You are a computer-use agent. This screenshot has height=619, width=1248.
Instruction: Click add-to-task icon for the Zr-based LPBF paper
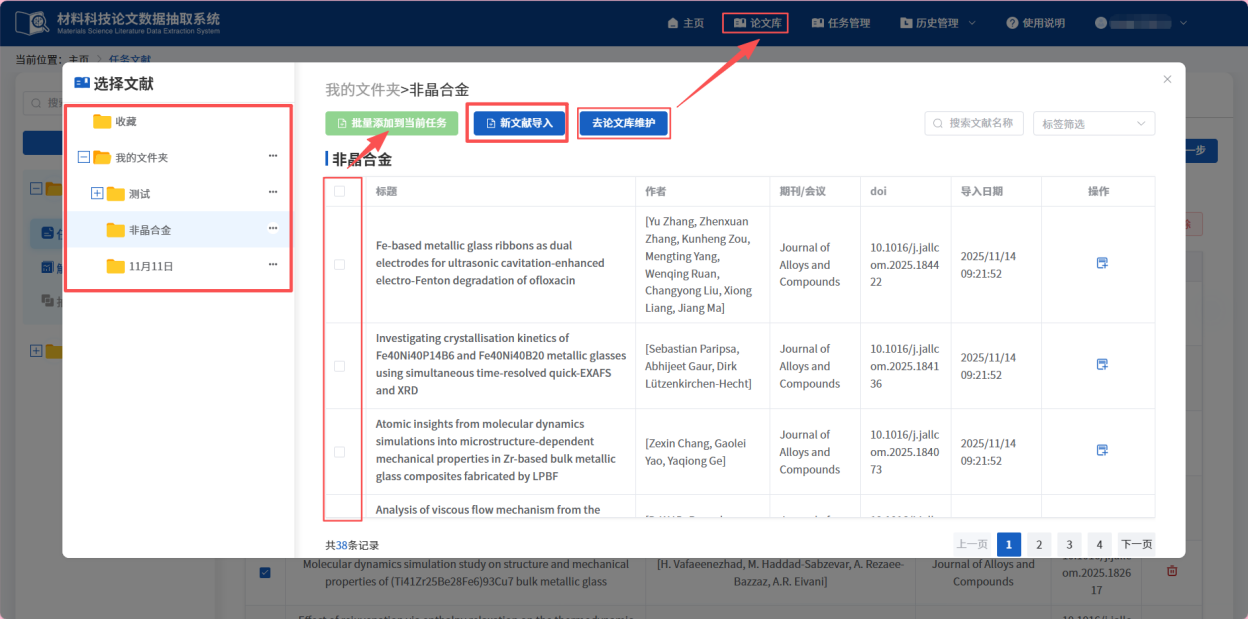(1102, 451)
